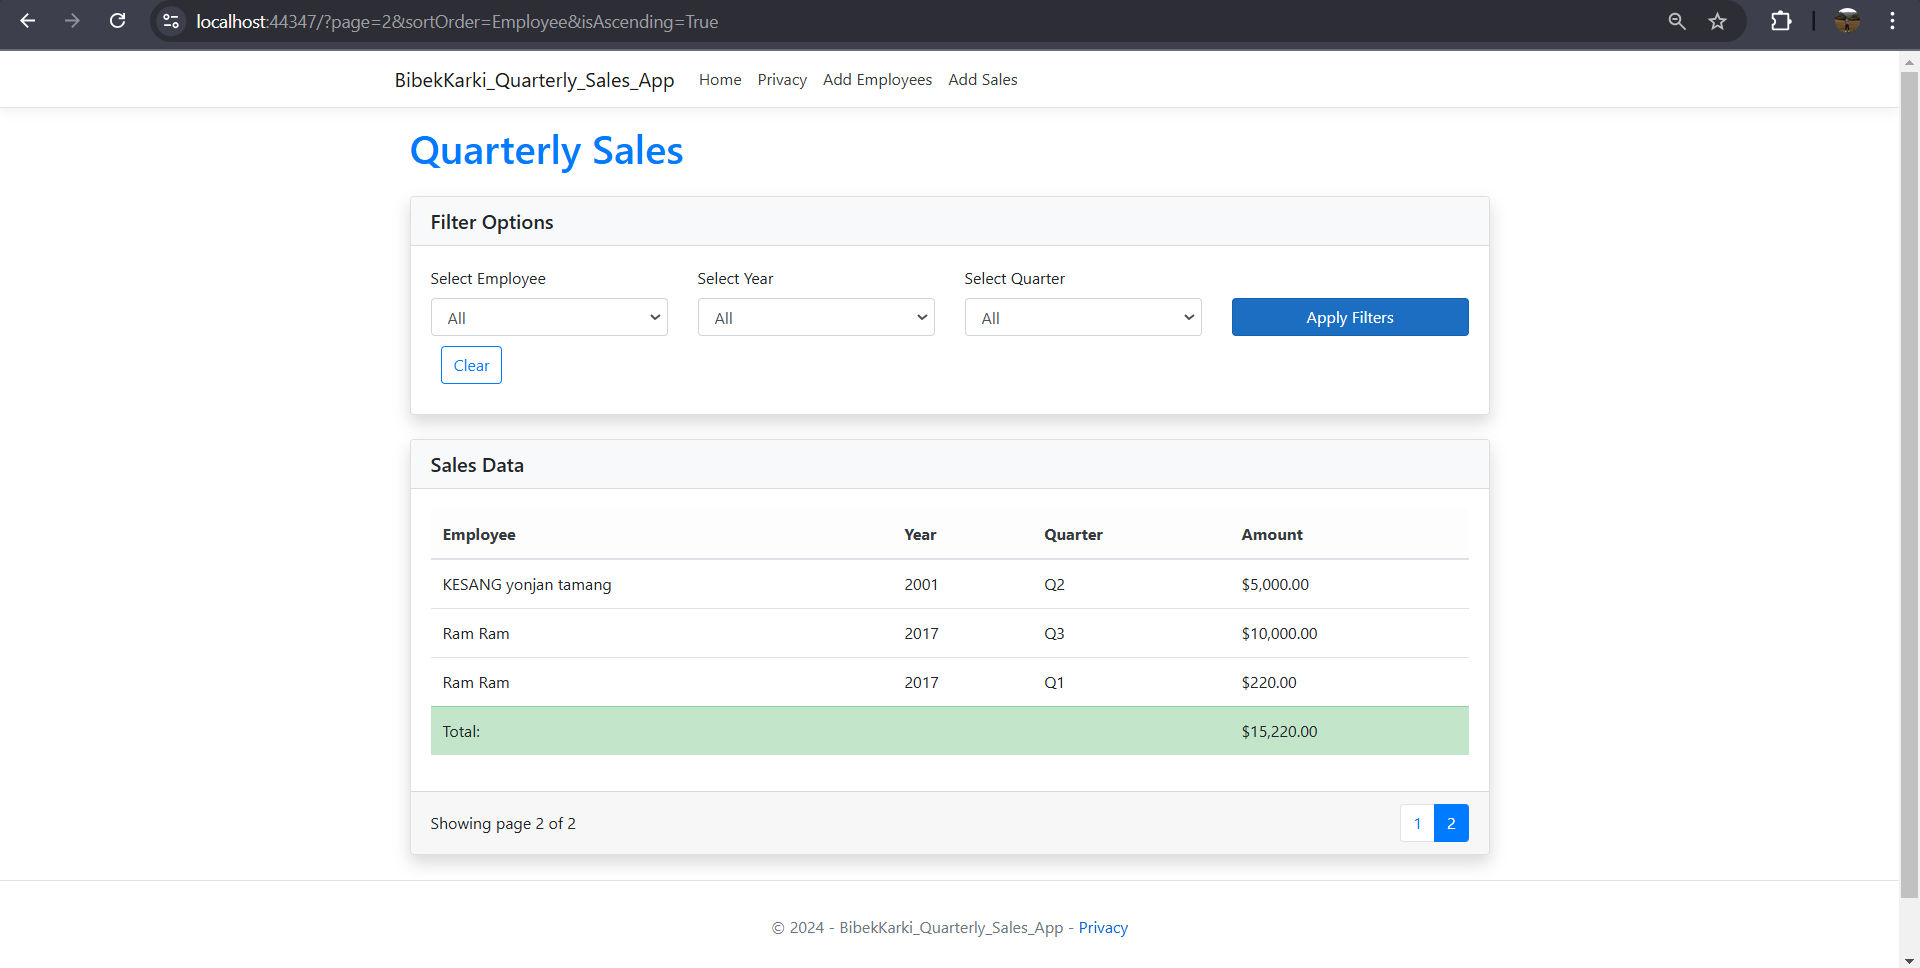Image resolution: width=1920 pixels, height=968 pixels.
Task: Open the Add Employees page
Action: coord(877,80)
